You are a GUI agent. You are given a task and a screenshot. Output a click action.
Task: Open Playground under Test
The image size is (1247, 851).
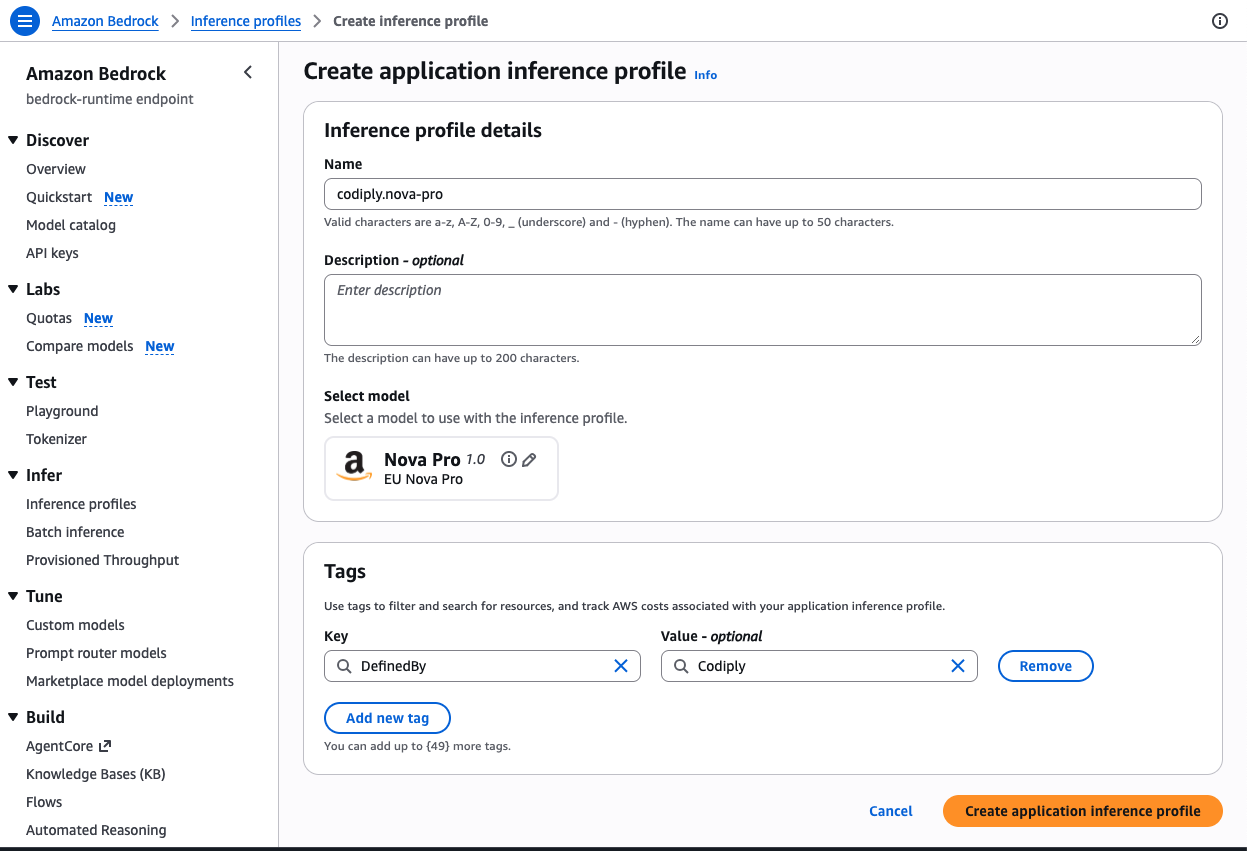(x=62, y=411)
